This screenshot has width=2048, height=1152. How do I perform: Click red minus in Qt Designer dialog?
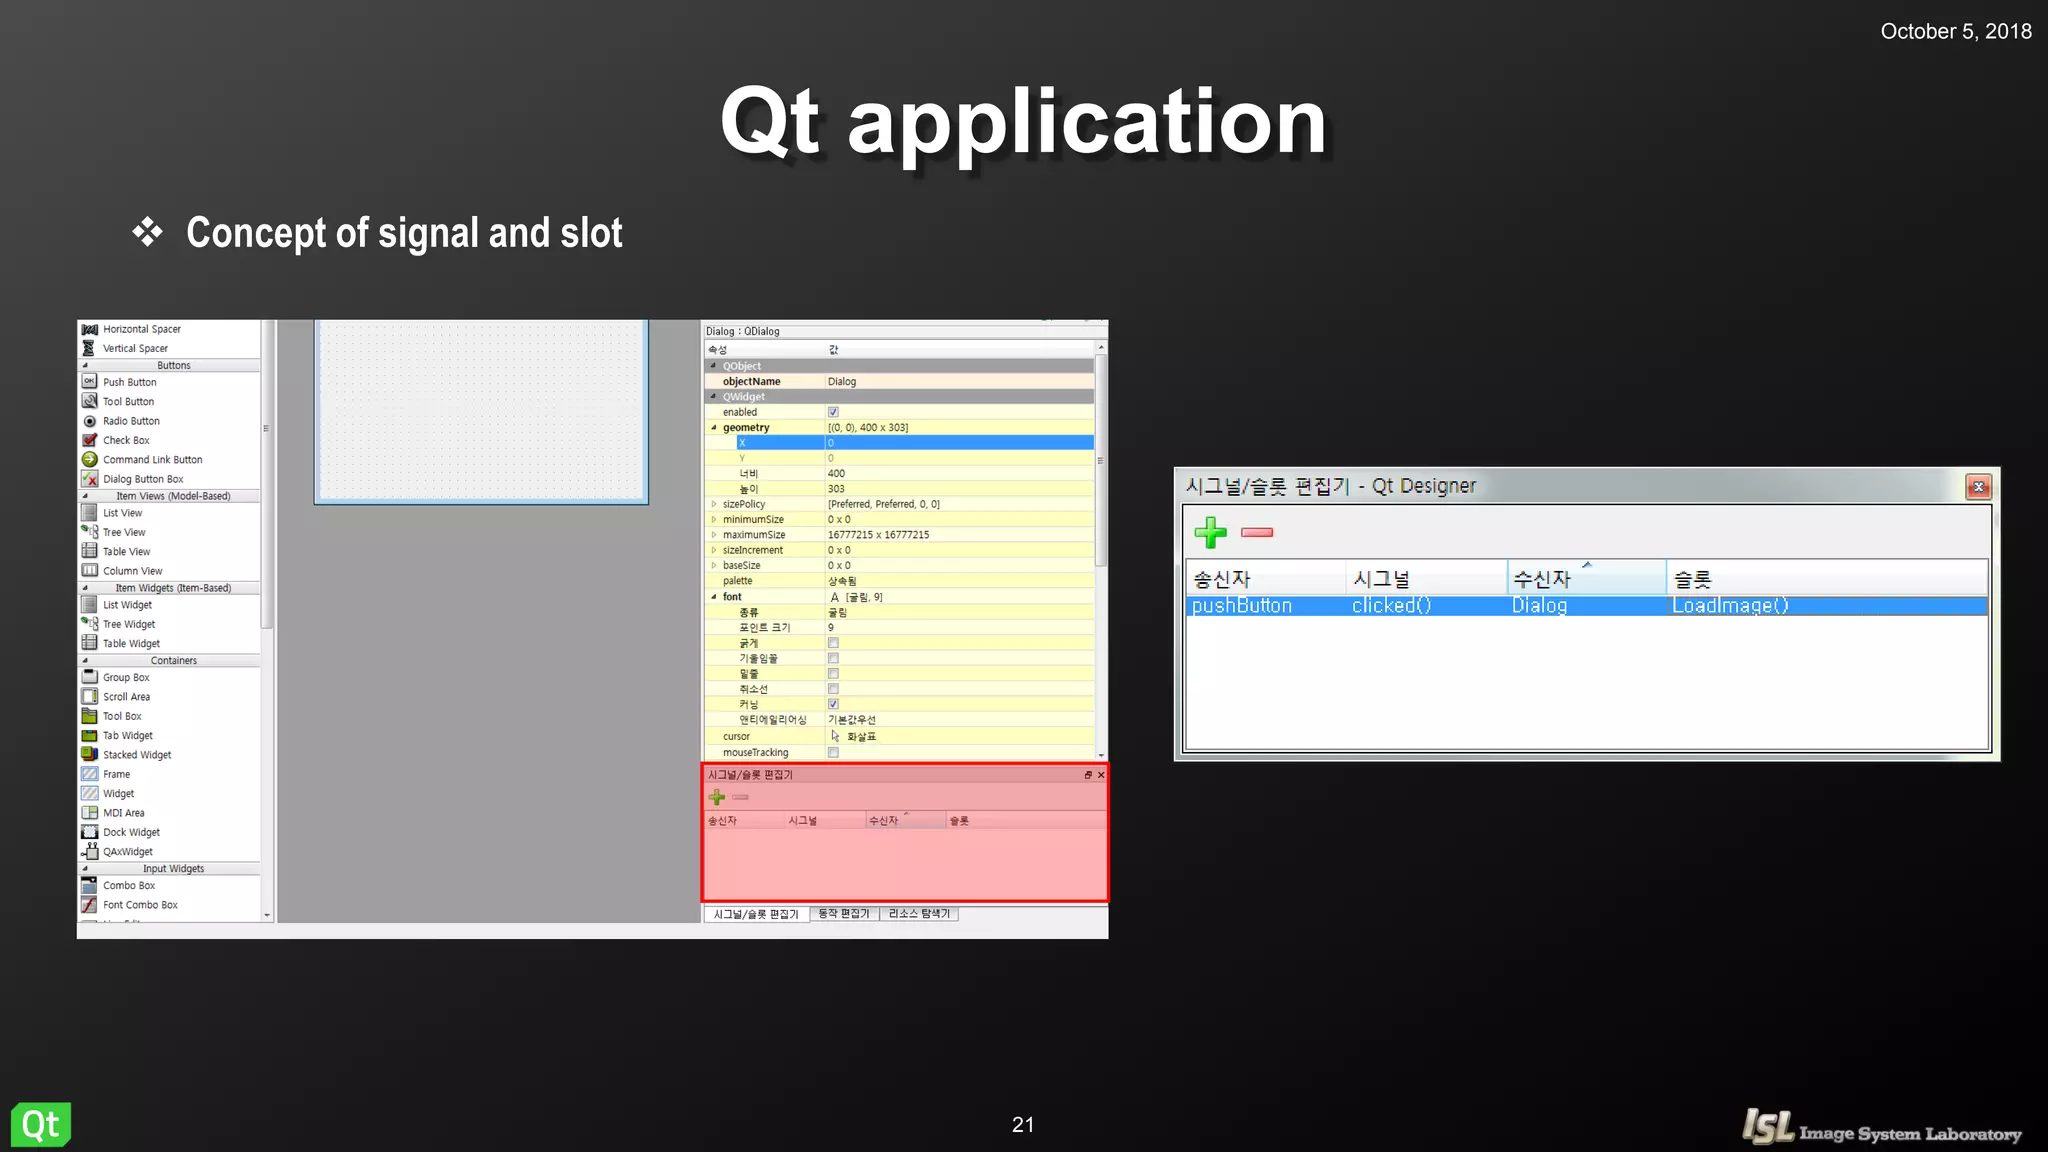(1257, 532)
